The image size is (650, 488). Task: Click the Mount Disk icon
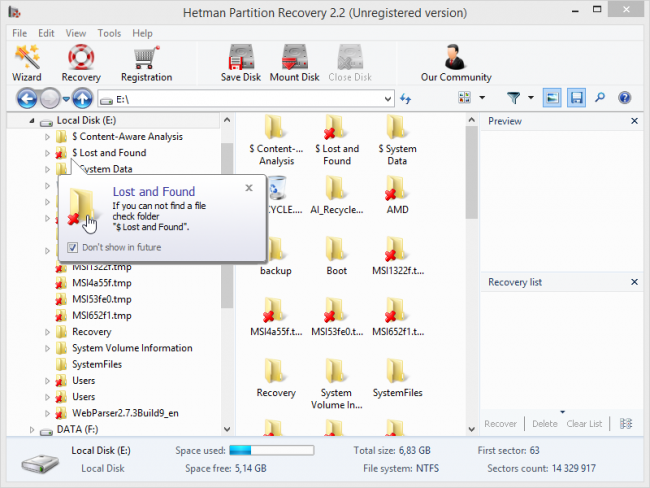[x=294, y=57]
